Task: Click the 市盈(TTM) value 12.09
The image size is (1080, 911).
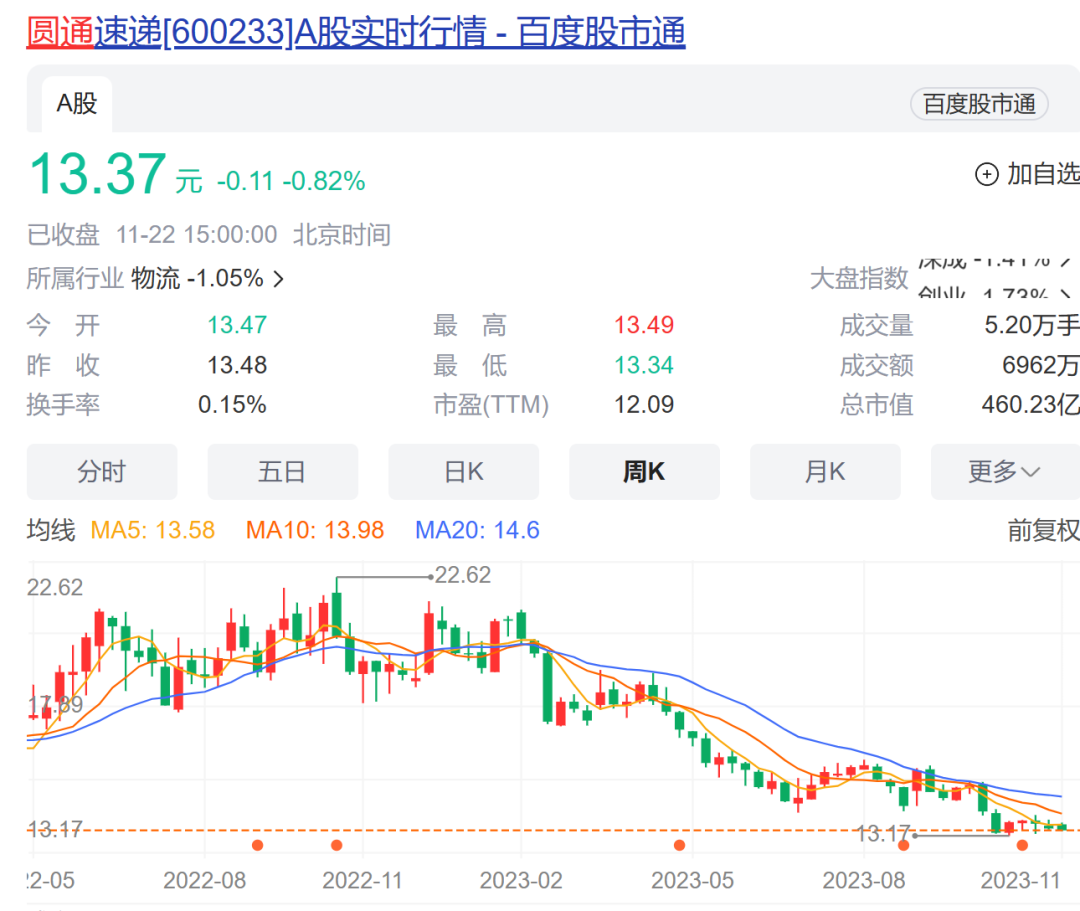Action: pyautogui.click(x=644, y=405)
